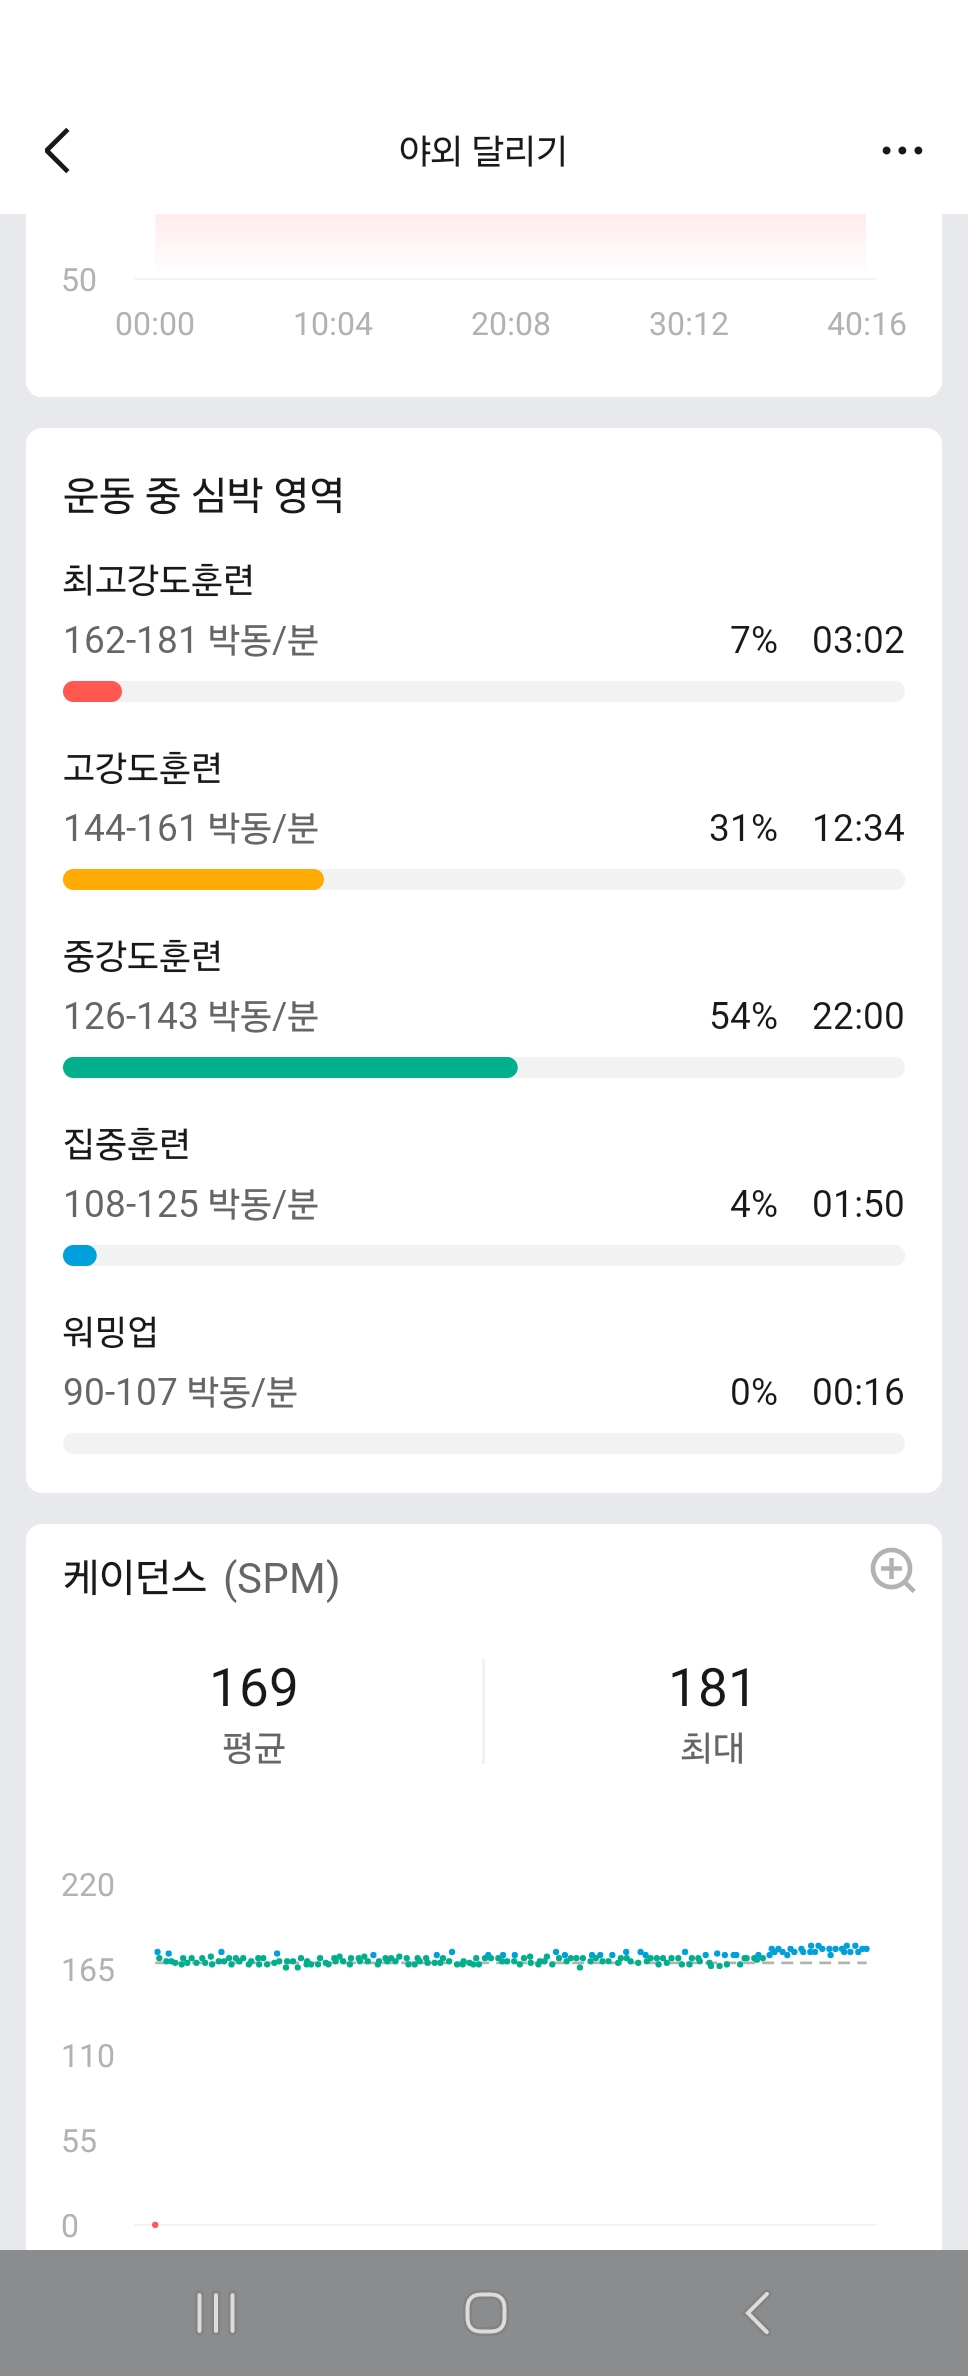Tap the maximum cadence value 181

tap(711, 1688)
